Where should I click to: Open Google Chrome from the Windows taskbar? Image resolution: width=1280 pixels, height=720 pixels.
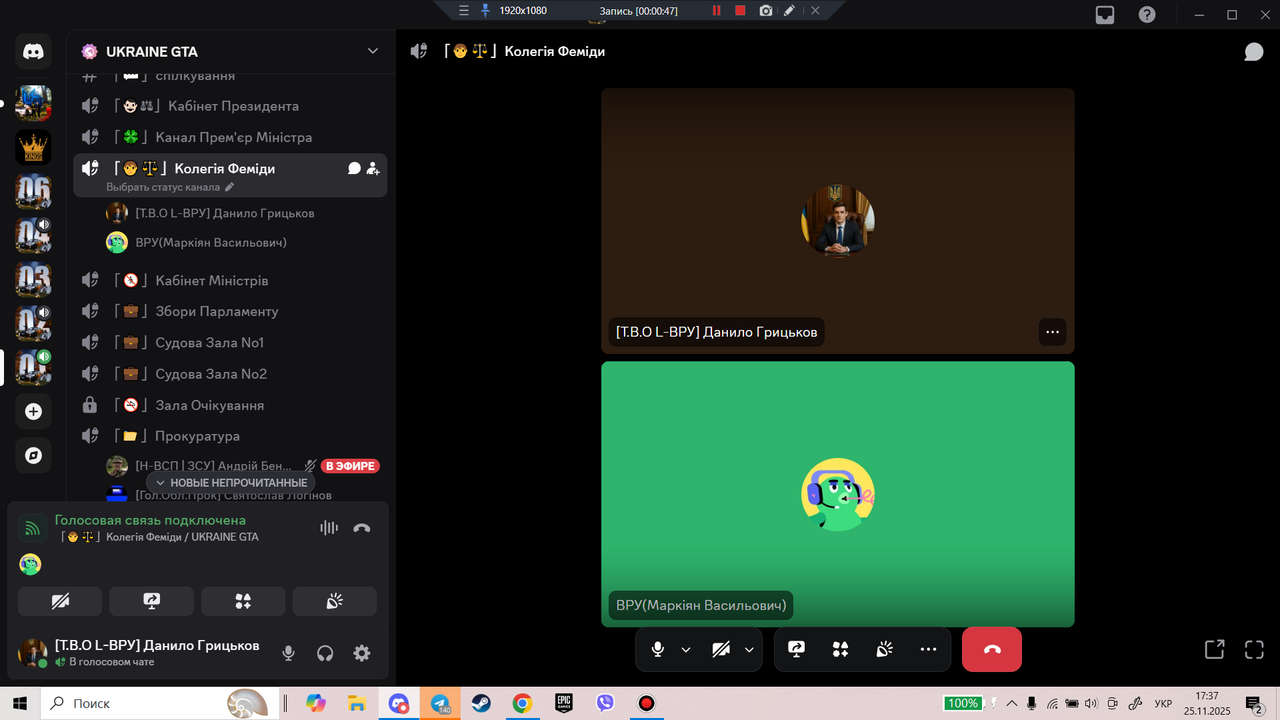(522, 703)
